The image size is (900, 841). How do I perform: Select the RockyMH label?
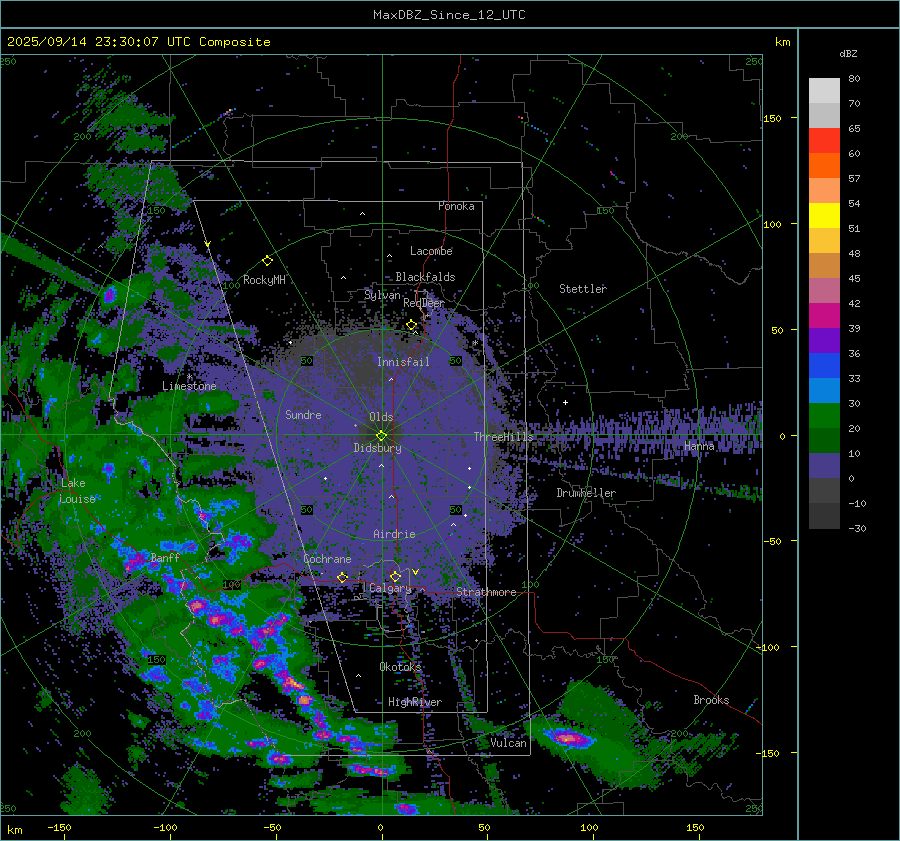coord(264,280)
